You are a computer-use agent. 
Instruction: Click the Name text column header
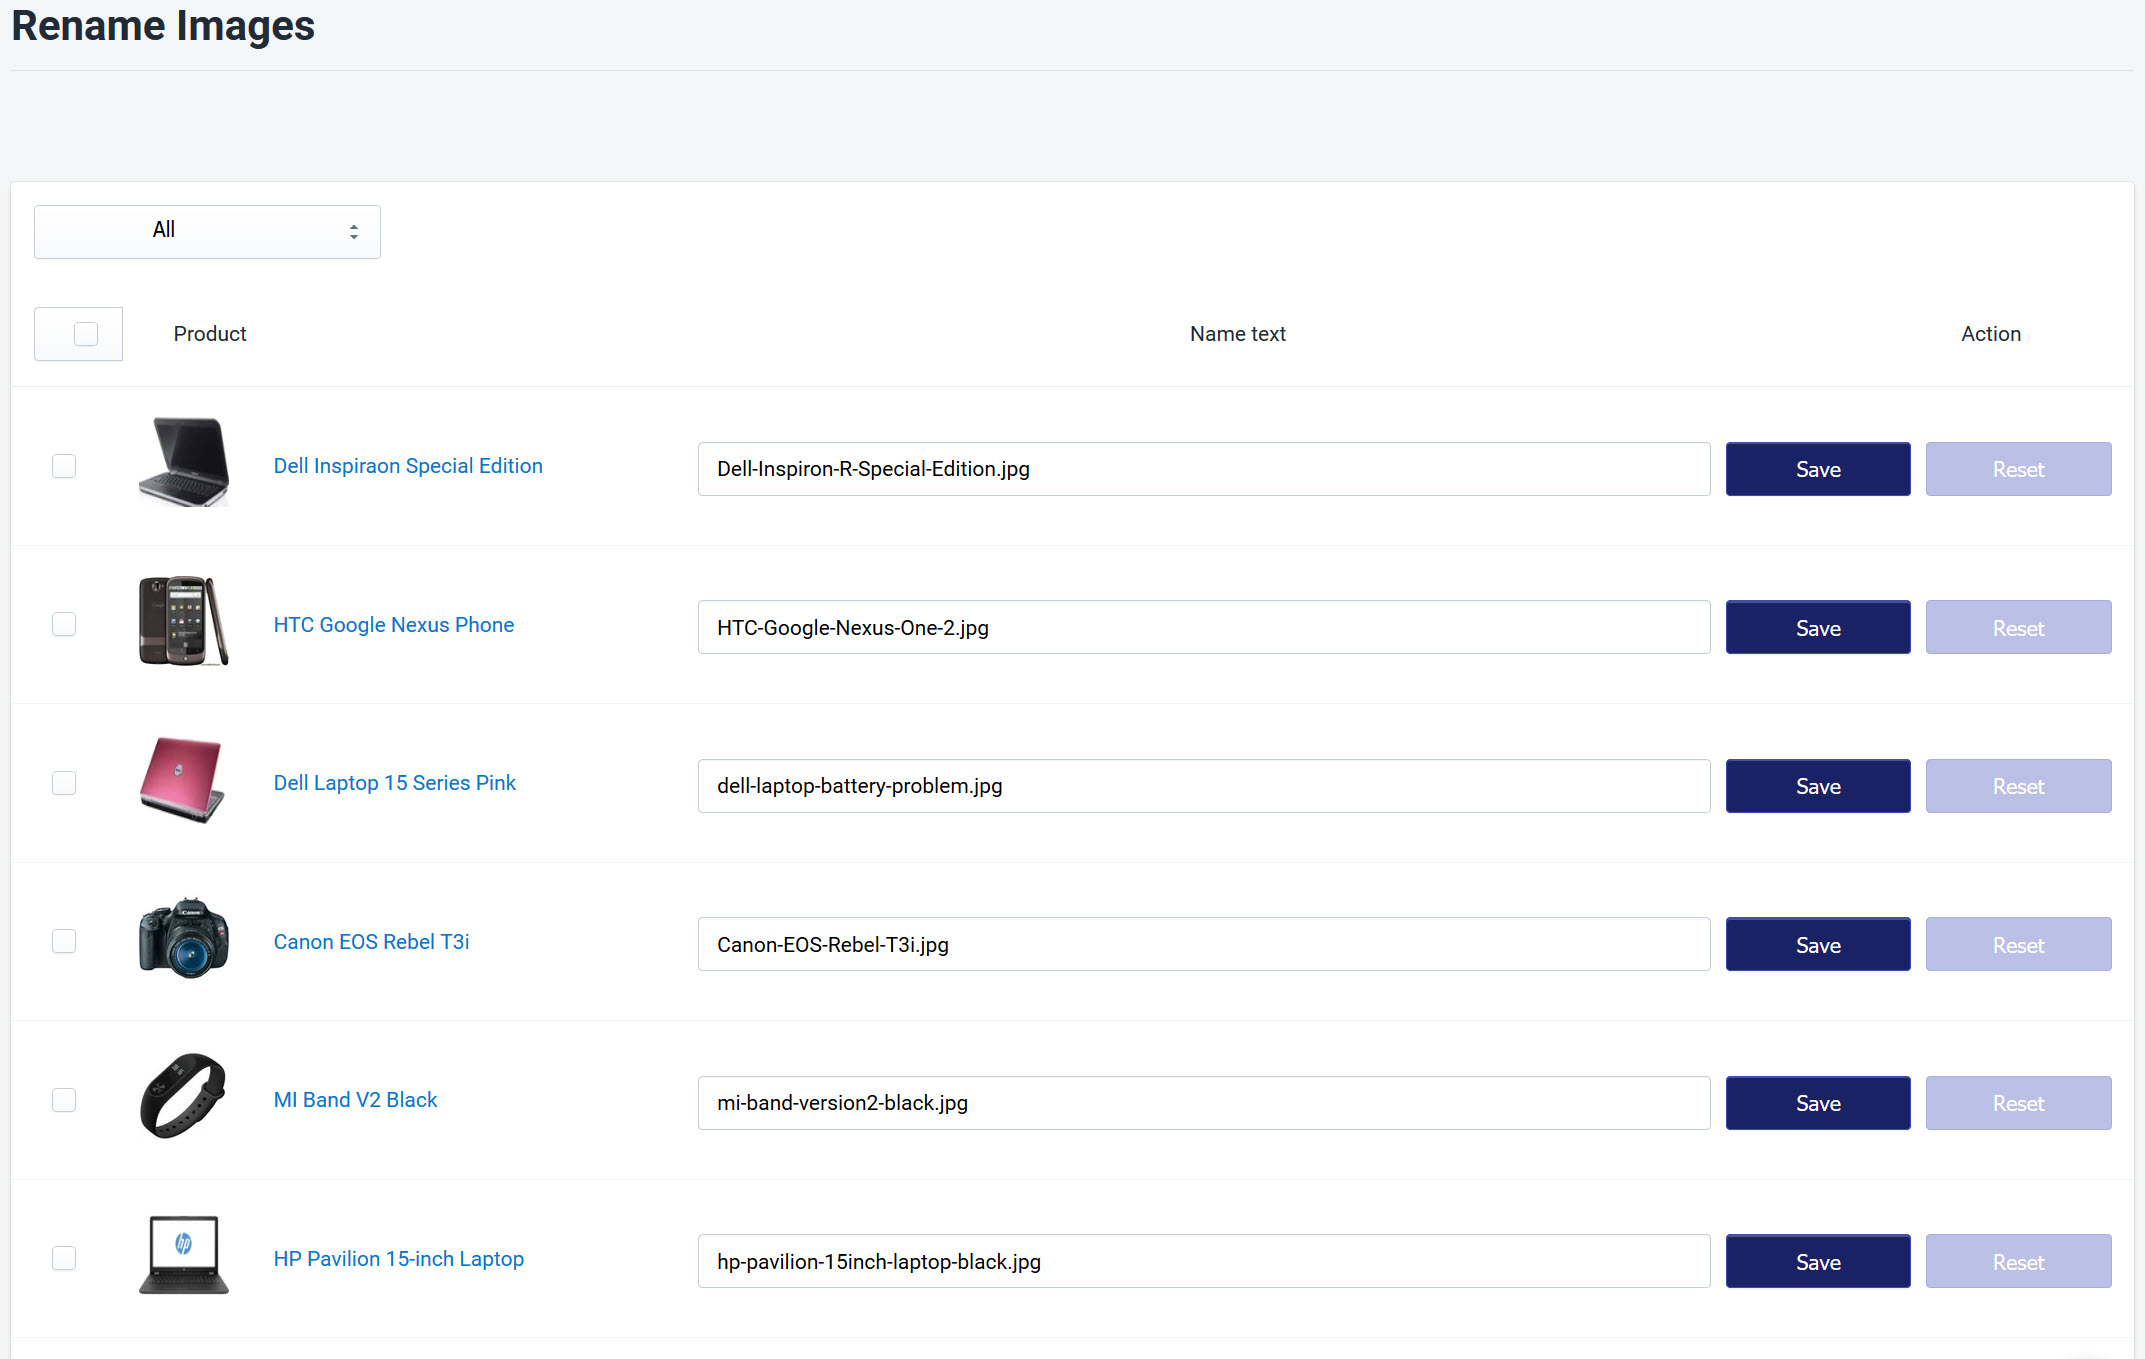[1238, 334]
